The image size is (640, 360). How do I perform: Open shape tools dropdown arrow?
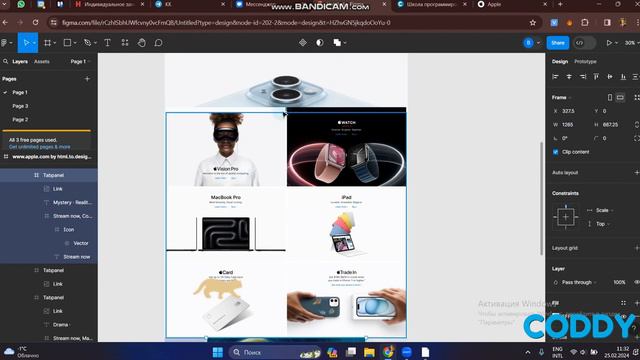coord(75,43)
